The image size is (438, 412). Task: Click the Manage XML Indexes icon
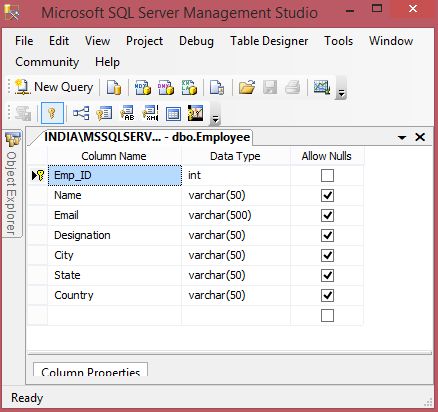click(x=150, y=113)
